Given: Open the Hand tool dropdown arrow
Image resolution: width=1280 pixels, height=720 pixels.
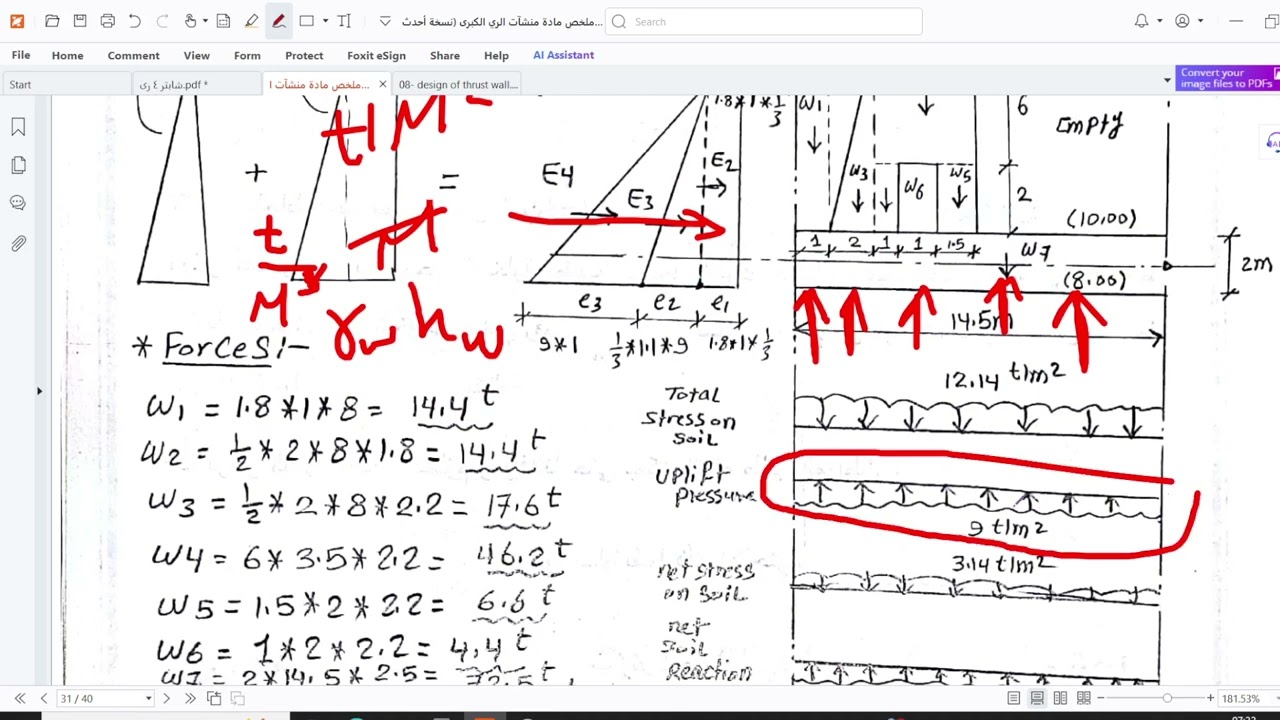Looking at the screenshot, I should 206,21.
